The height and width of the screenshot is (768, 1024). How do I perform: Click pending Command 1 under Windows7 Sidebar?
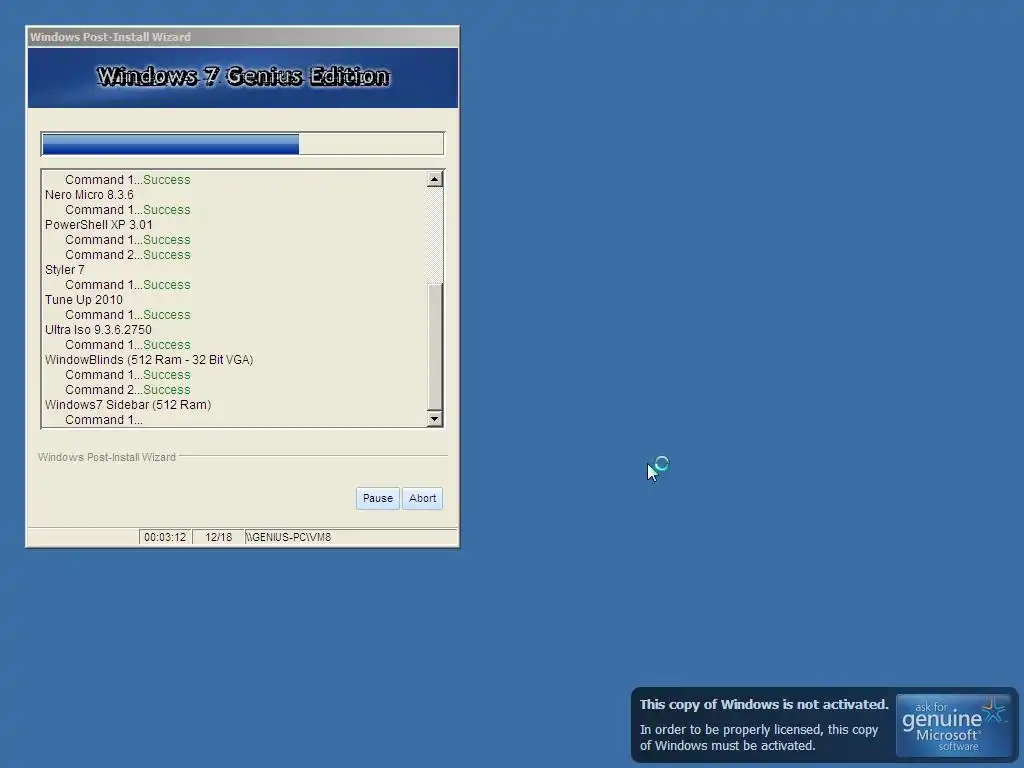click(x=104, y=420)
